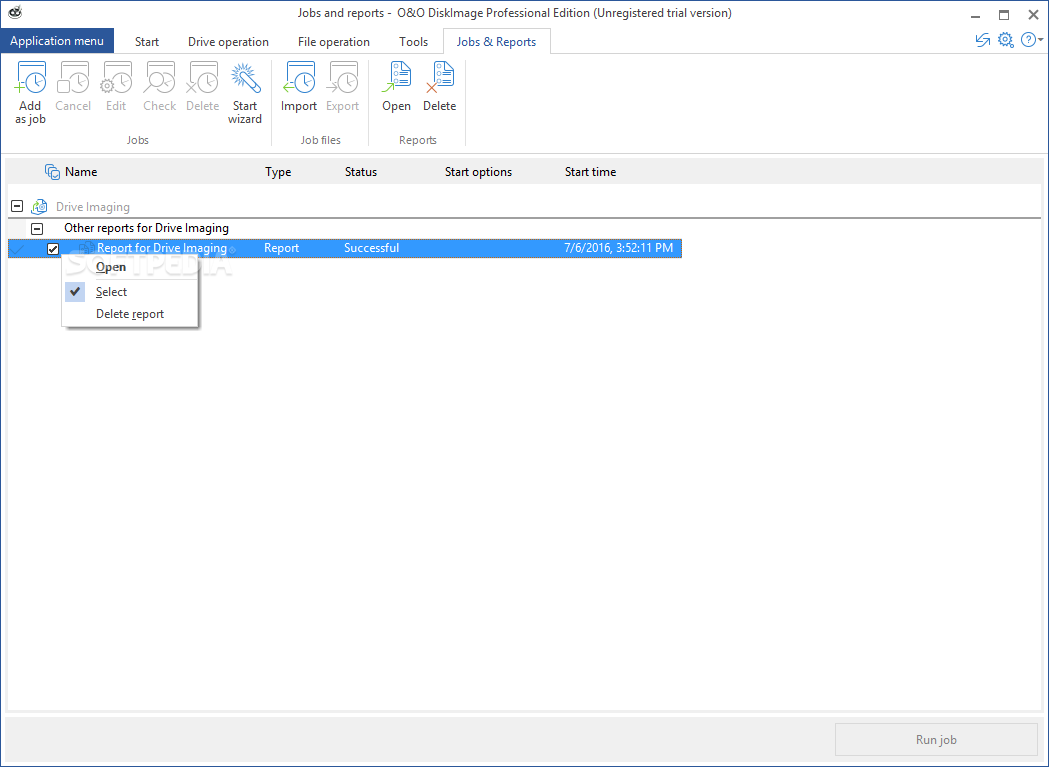Screen dimensions: 1049x767
Task: Click the 'Successful' status cell
Action: tap(371, 248)
